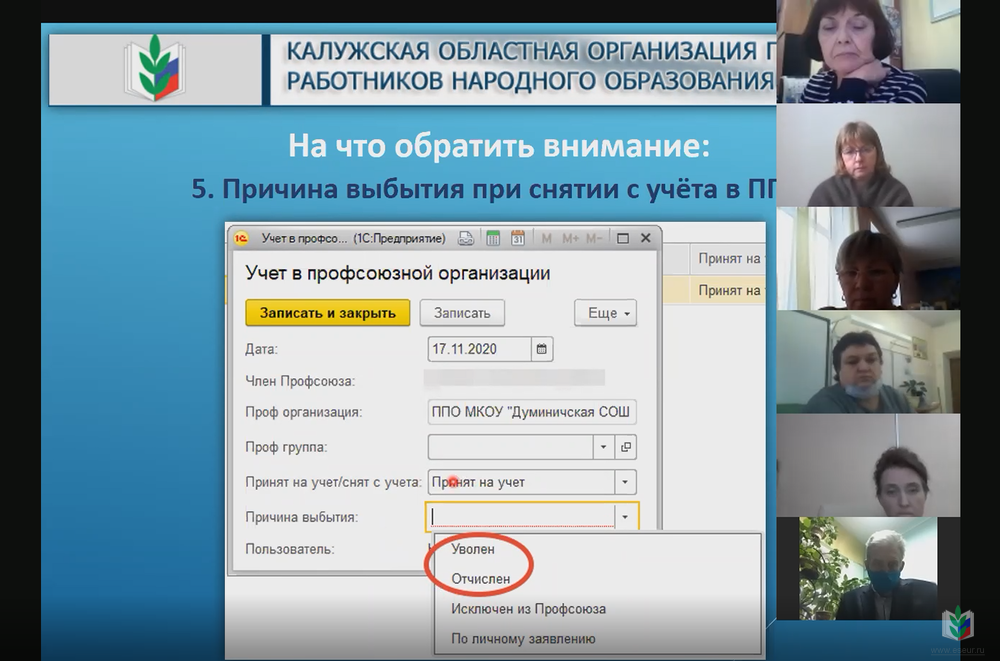Click the blurred Член Профсоюза value field
The image size is (1000, 661).
point(515,378)
